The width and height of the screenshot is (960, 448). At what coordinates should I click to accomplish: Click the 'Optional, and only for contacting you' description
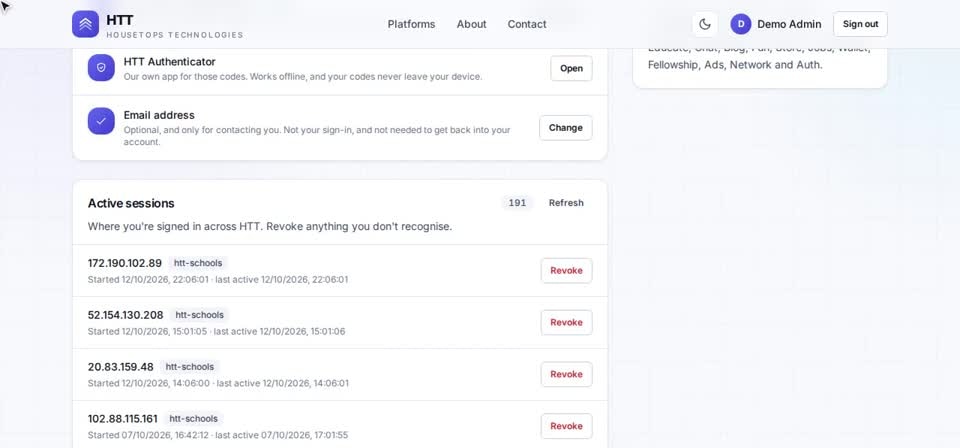(317, 136)
